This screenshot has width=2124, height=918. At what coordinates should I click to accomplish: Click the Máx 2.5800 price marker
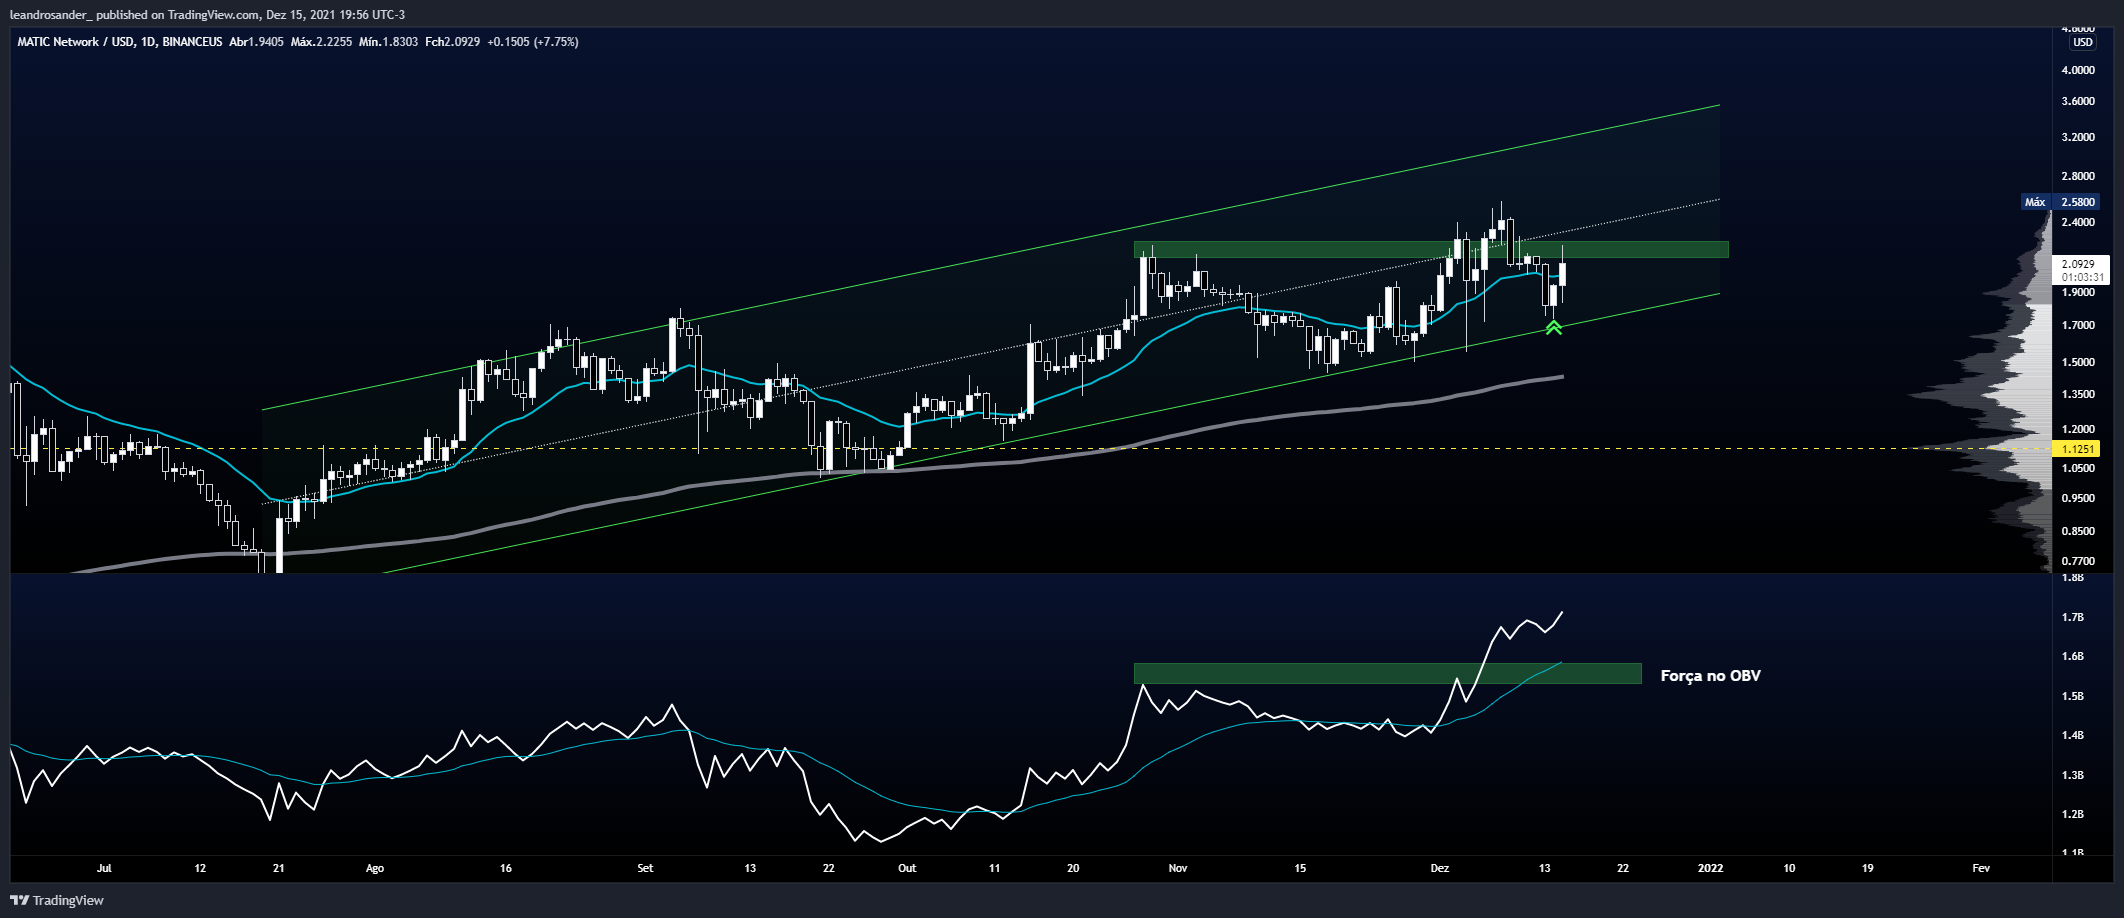tap(2062, 202)
